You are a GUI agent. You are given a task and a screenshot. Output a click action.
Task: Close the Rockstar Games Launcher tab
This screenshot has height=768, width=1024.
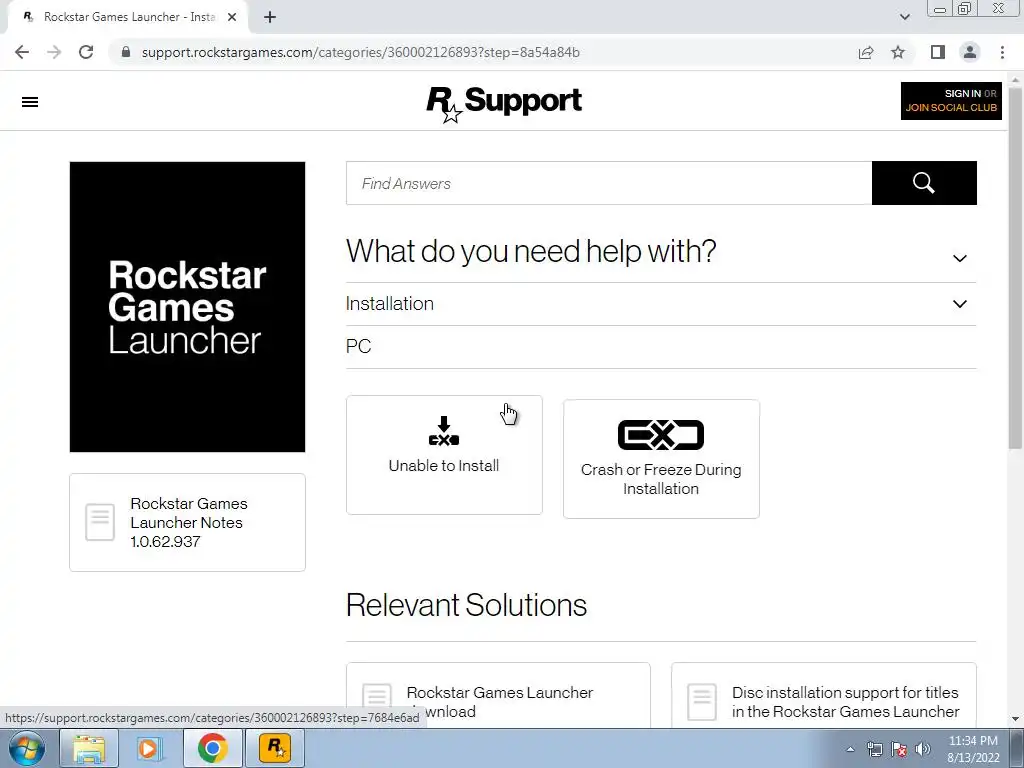click(x=232, y=17)
